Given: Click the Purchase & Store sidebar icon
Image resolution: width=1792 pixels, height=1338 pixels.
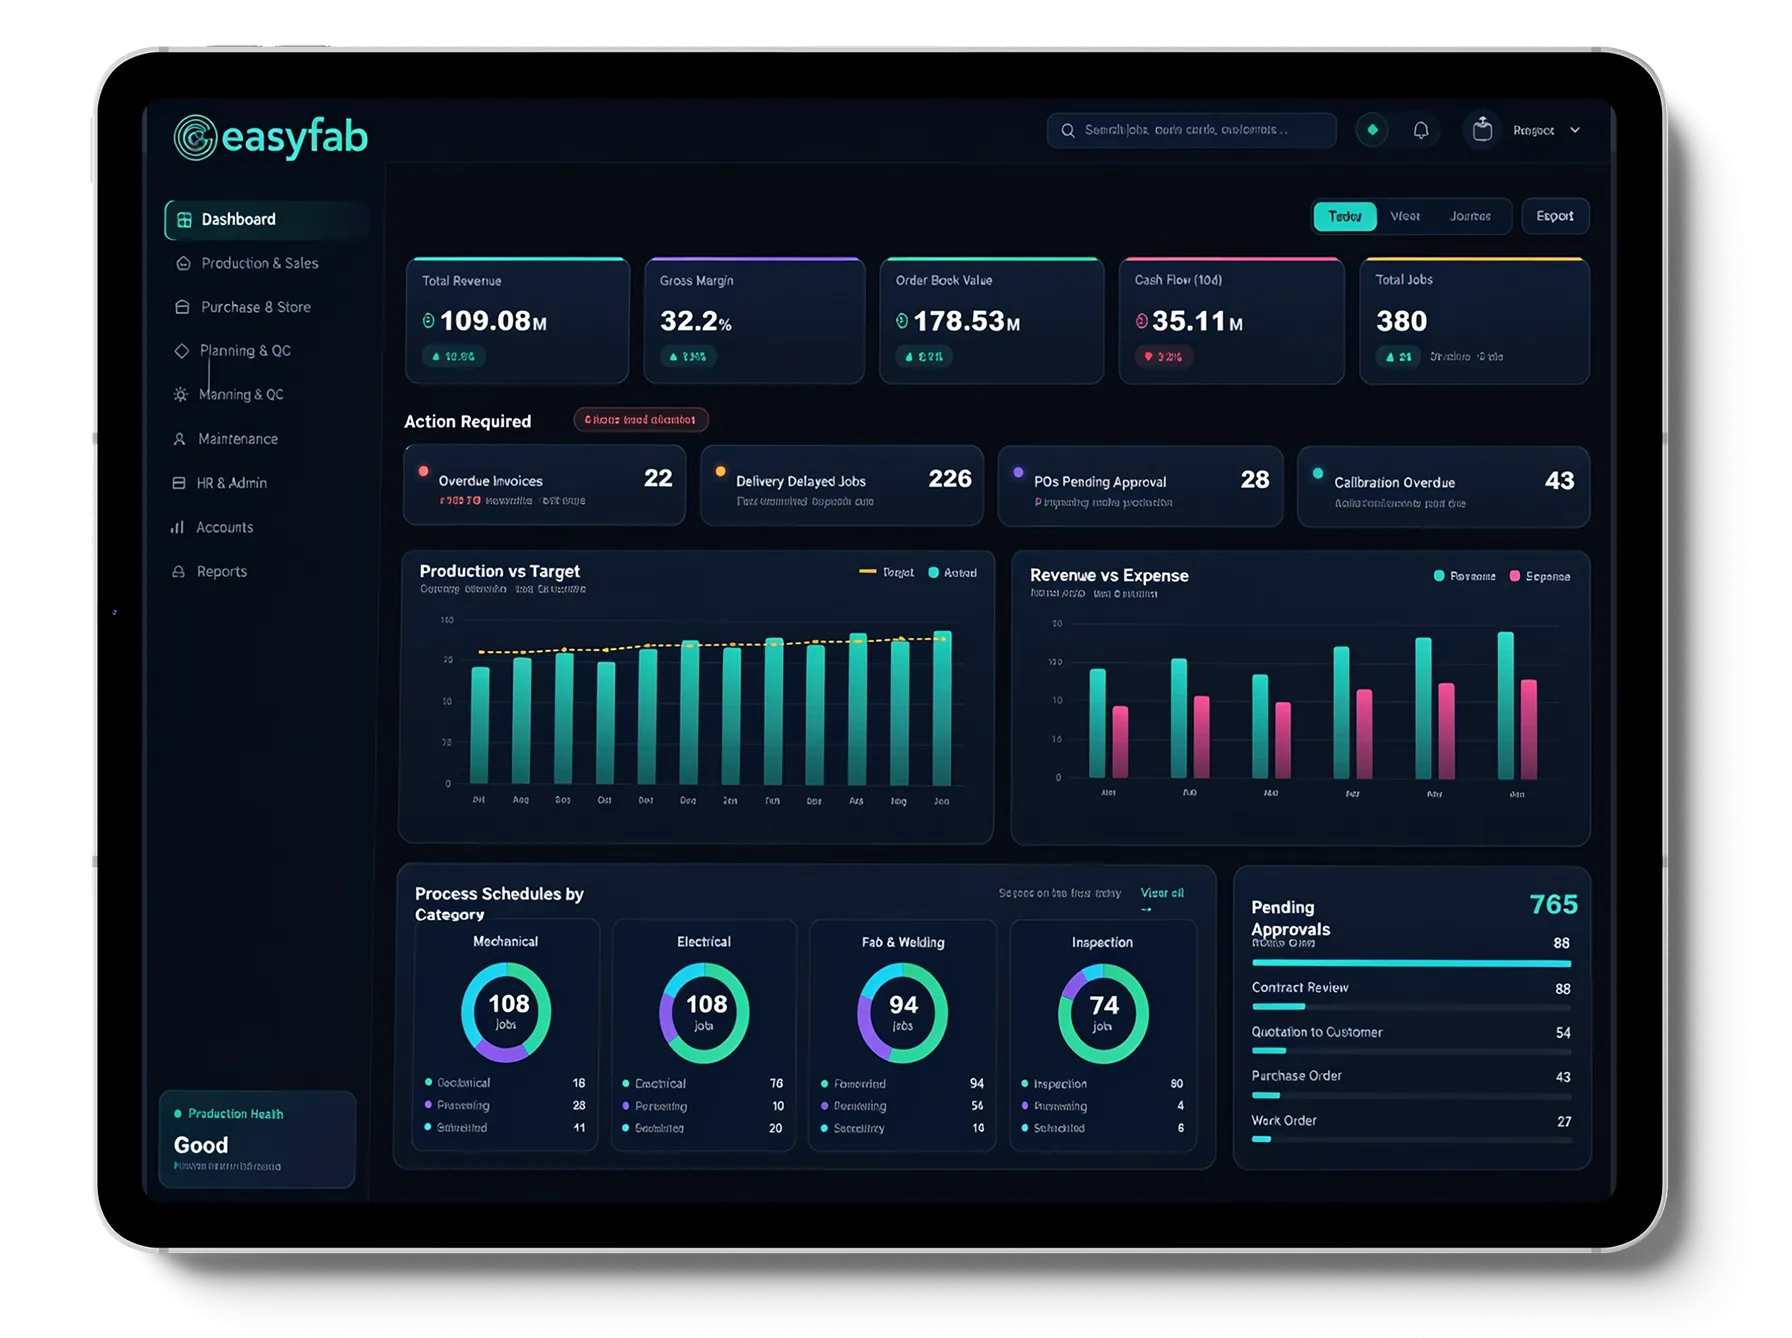Looking at the screenshot, I should pos(182,307).
